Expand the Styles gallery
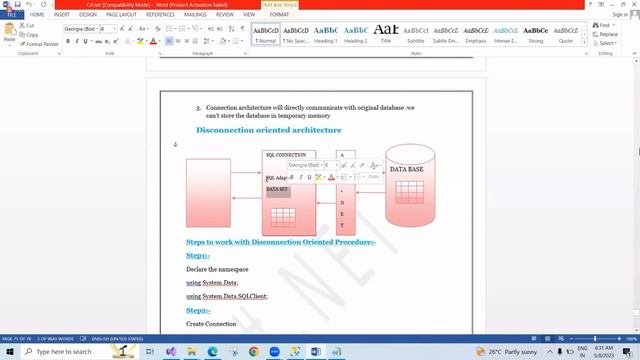640x360 pixels. point(584,42)
